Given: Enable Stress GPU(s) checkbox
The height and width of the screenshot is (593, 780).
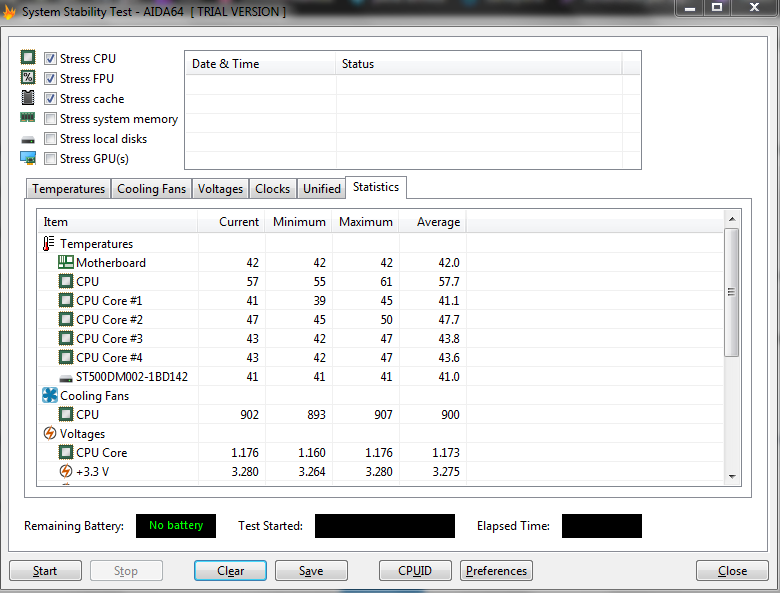Looking at the screenshot, I should (x=50, y=159).
